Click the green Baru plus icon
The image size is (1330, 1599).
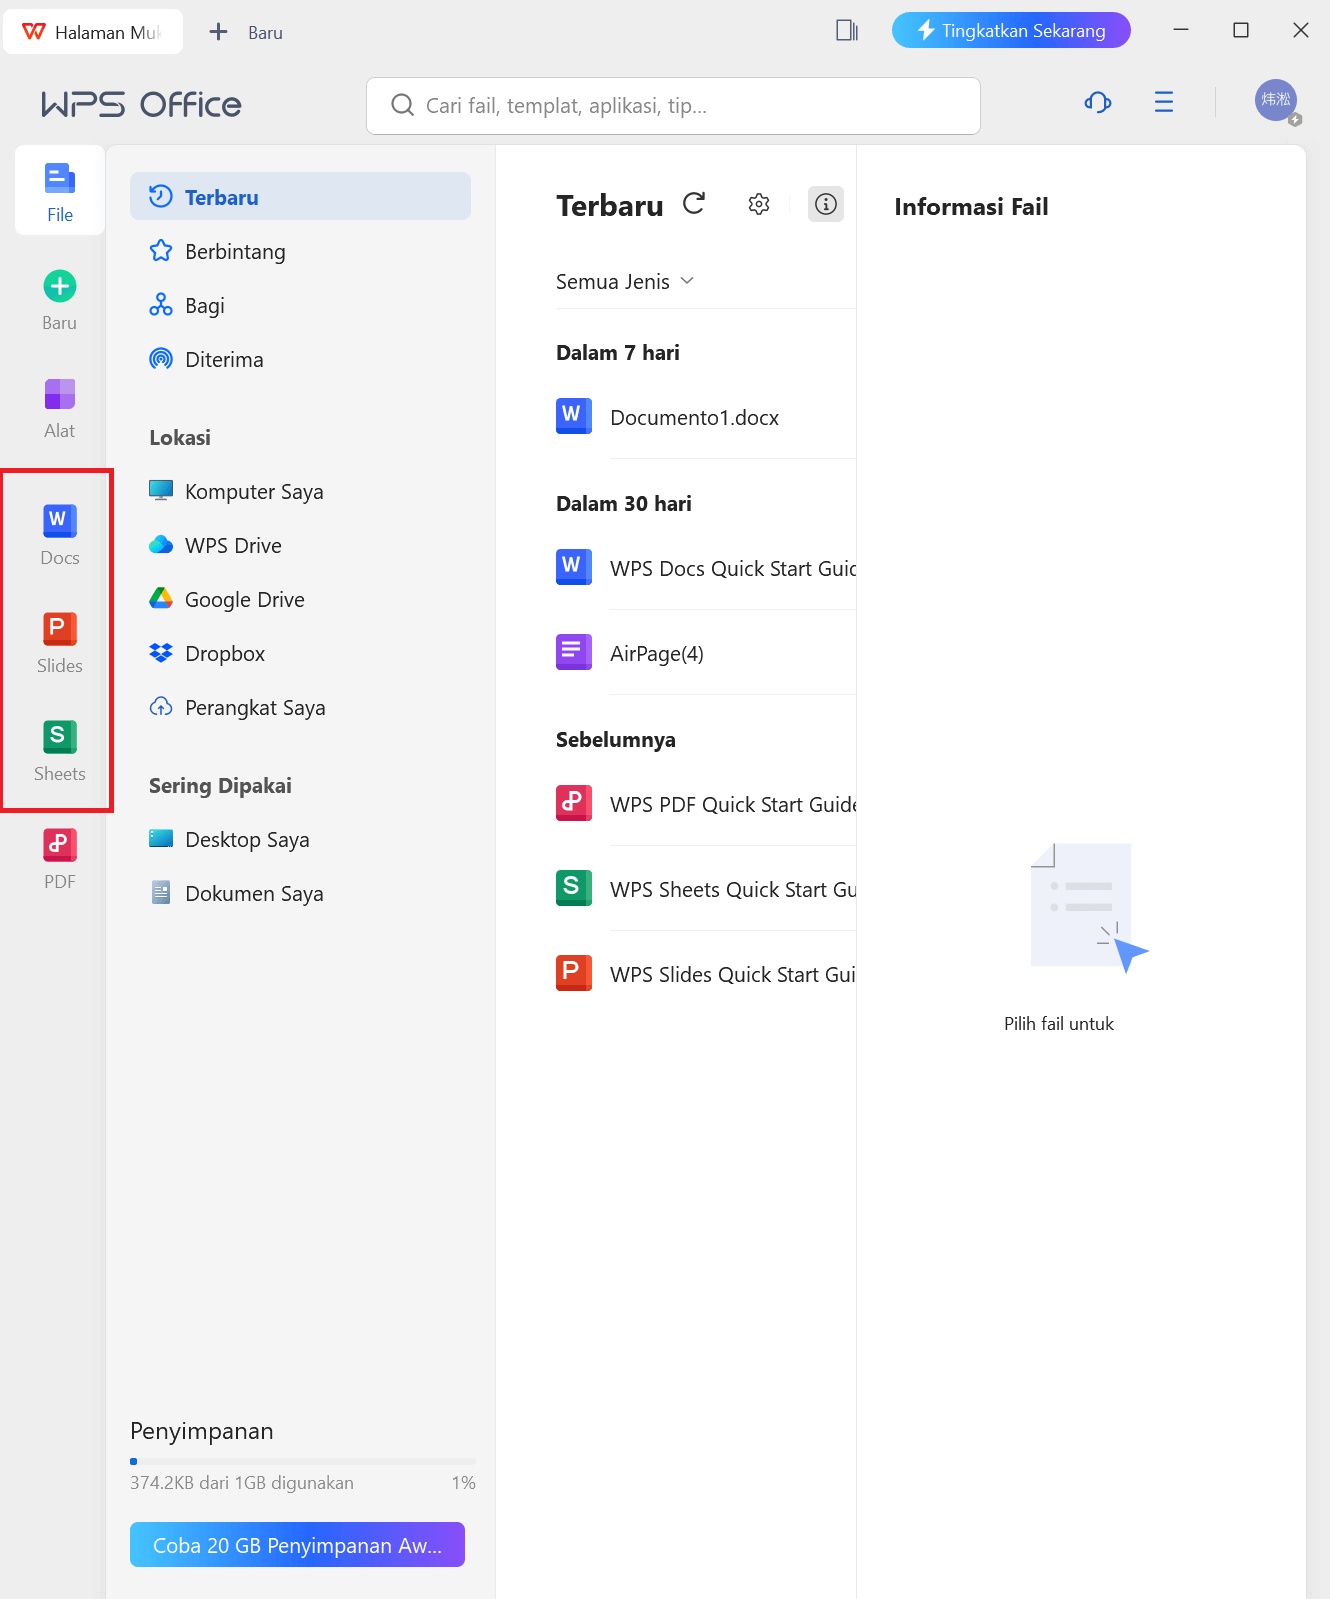tap(59, 287)
